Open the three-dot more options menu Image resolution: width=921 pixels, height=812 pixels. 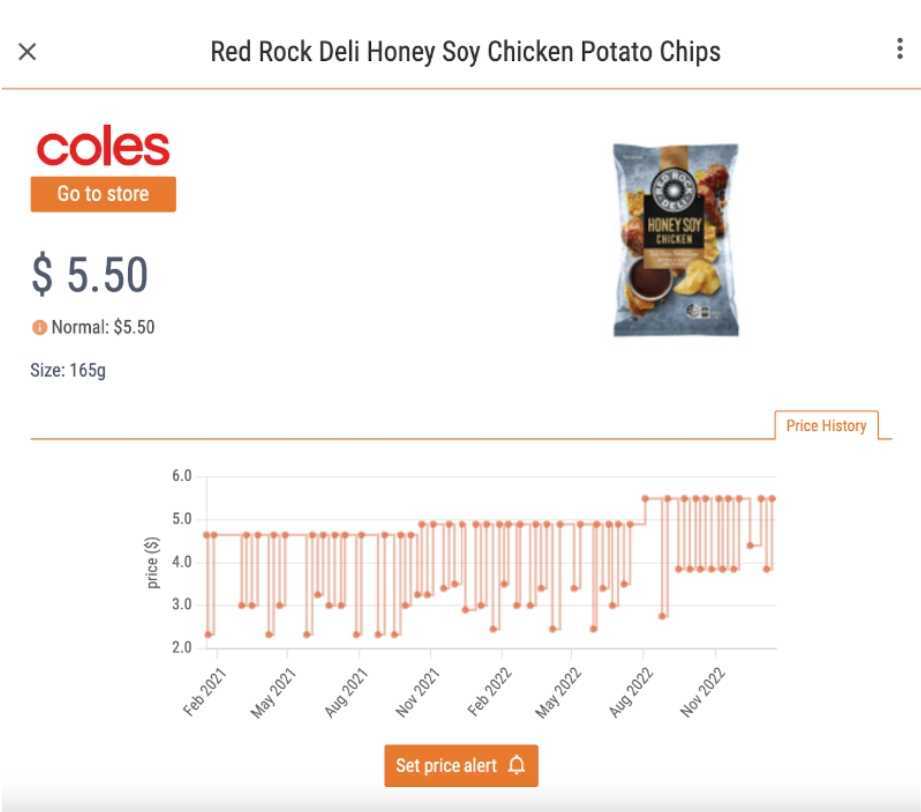899,50
